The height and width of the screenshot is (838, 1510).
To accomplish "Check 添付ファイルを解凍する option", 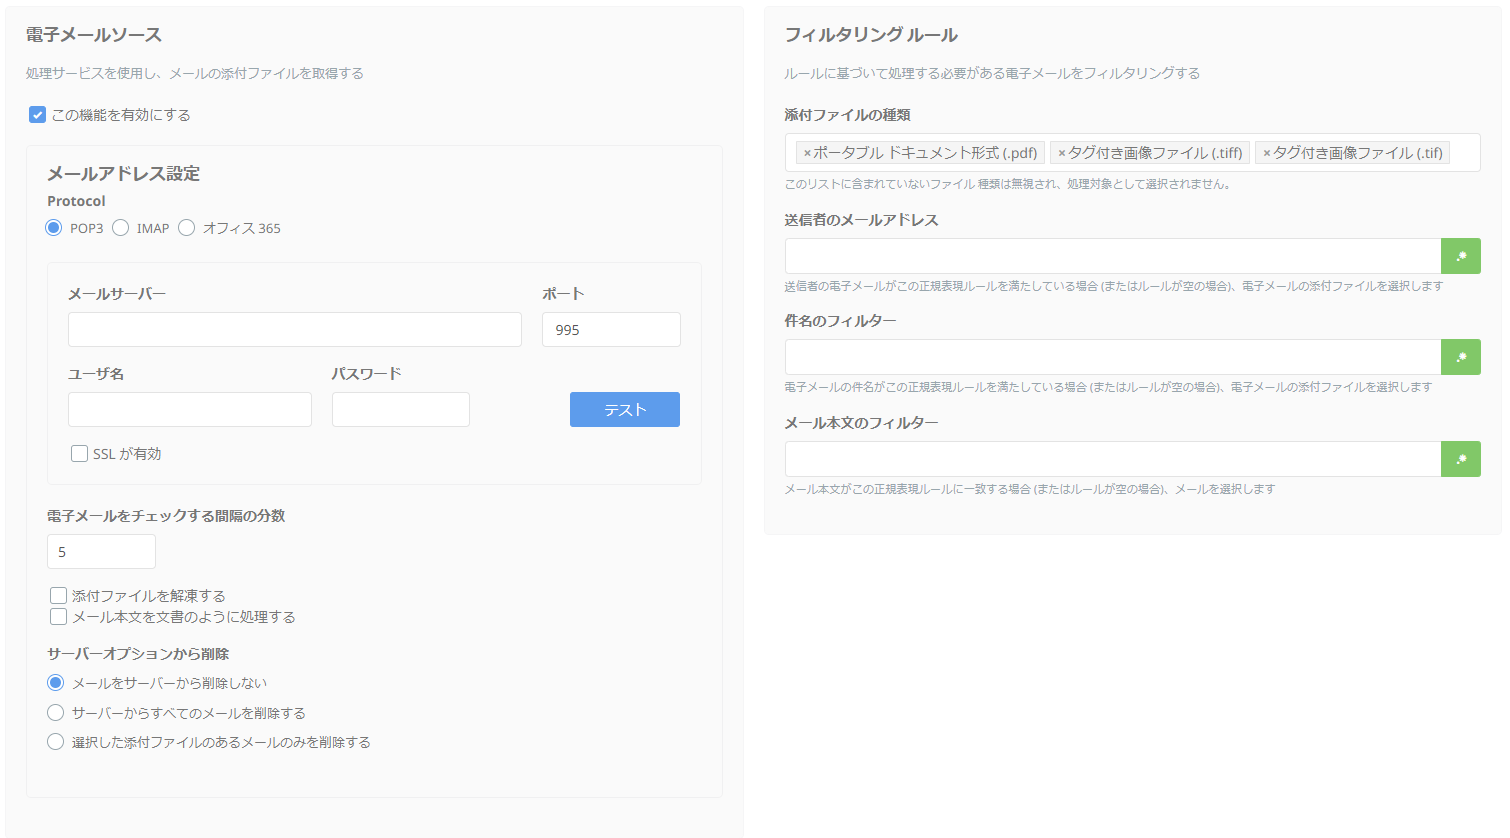I will [x=59, y=596].
